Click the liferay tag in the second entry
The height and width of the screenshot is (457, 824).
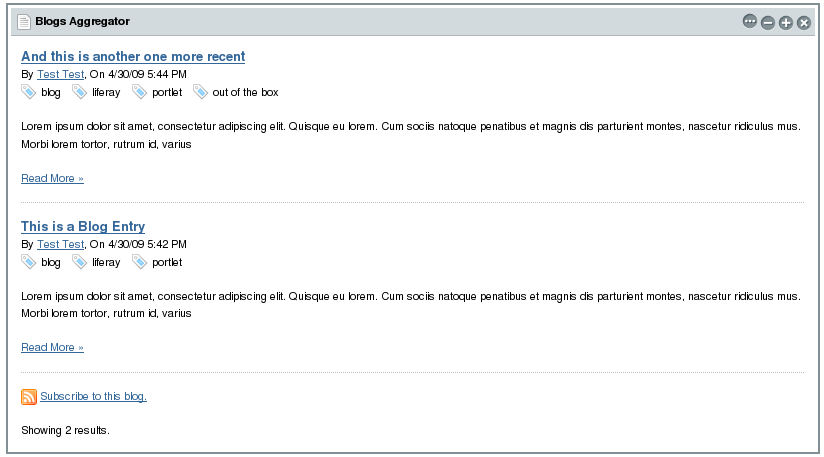click(x=105, y=263)
